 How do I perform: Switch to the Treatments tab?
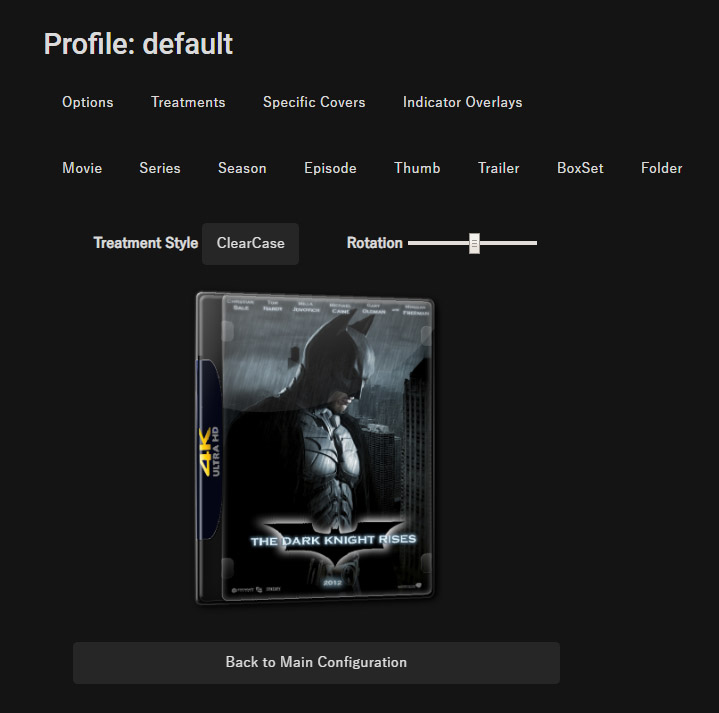pos(188,102)
